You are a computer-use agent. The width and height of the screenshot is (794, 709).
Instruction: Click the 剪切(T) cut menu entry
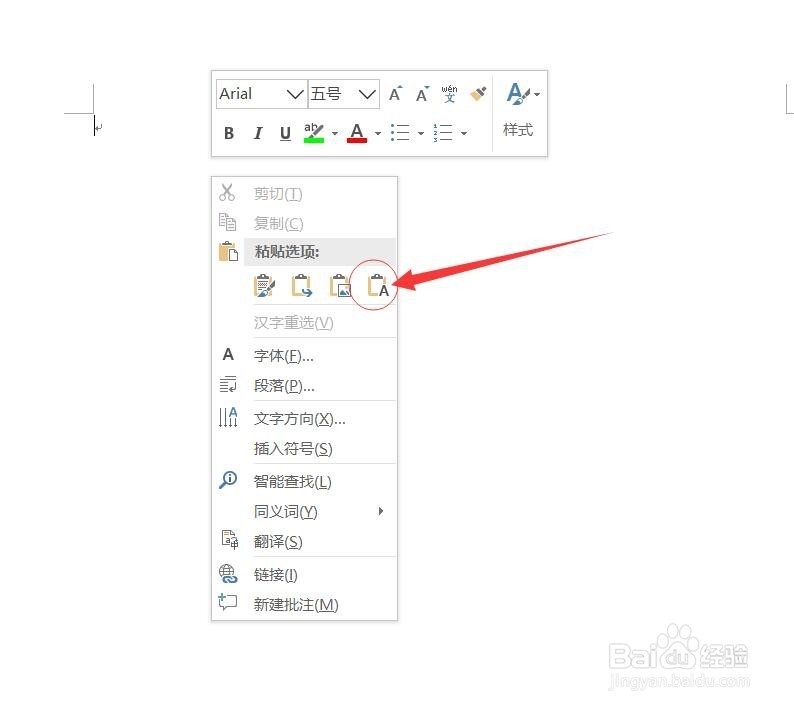click(x=304, y=194)
